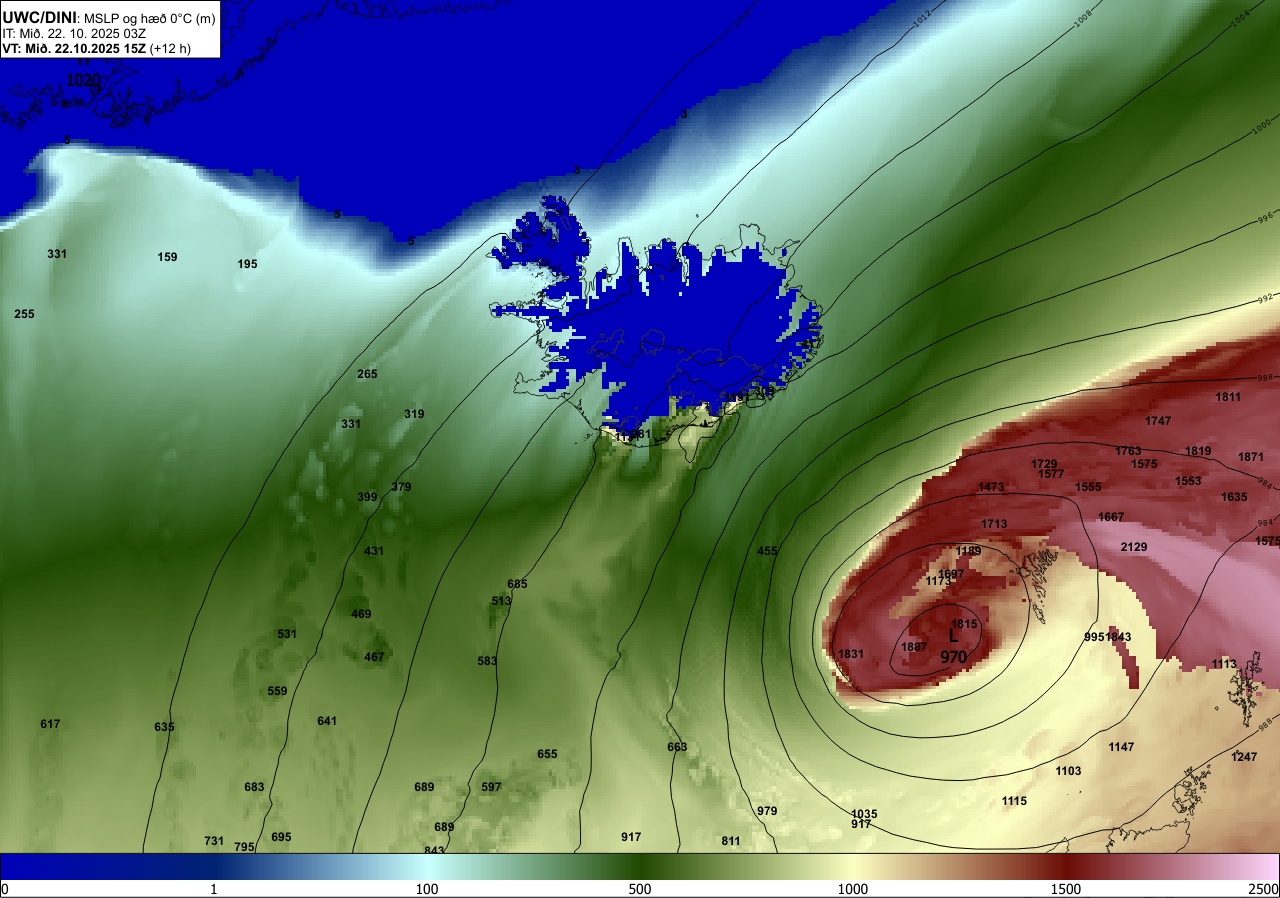Viewport: 1280px width, 898px height.
Task: Select the 1729 value label
Action: 1044,464
